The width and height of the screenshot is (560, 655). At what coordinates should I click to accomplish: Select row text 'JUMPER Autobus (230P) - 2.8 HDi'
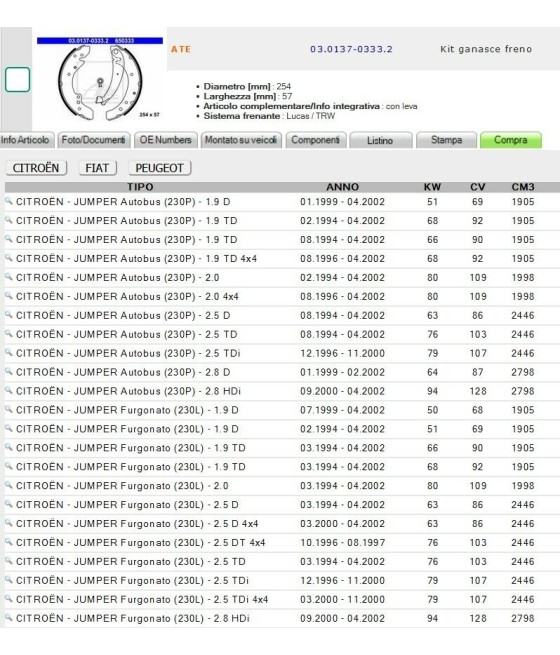point(157,391)
